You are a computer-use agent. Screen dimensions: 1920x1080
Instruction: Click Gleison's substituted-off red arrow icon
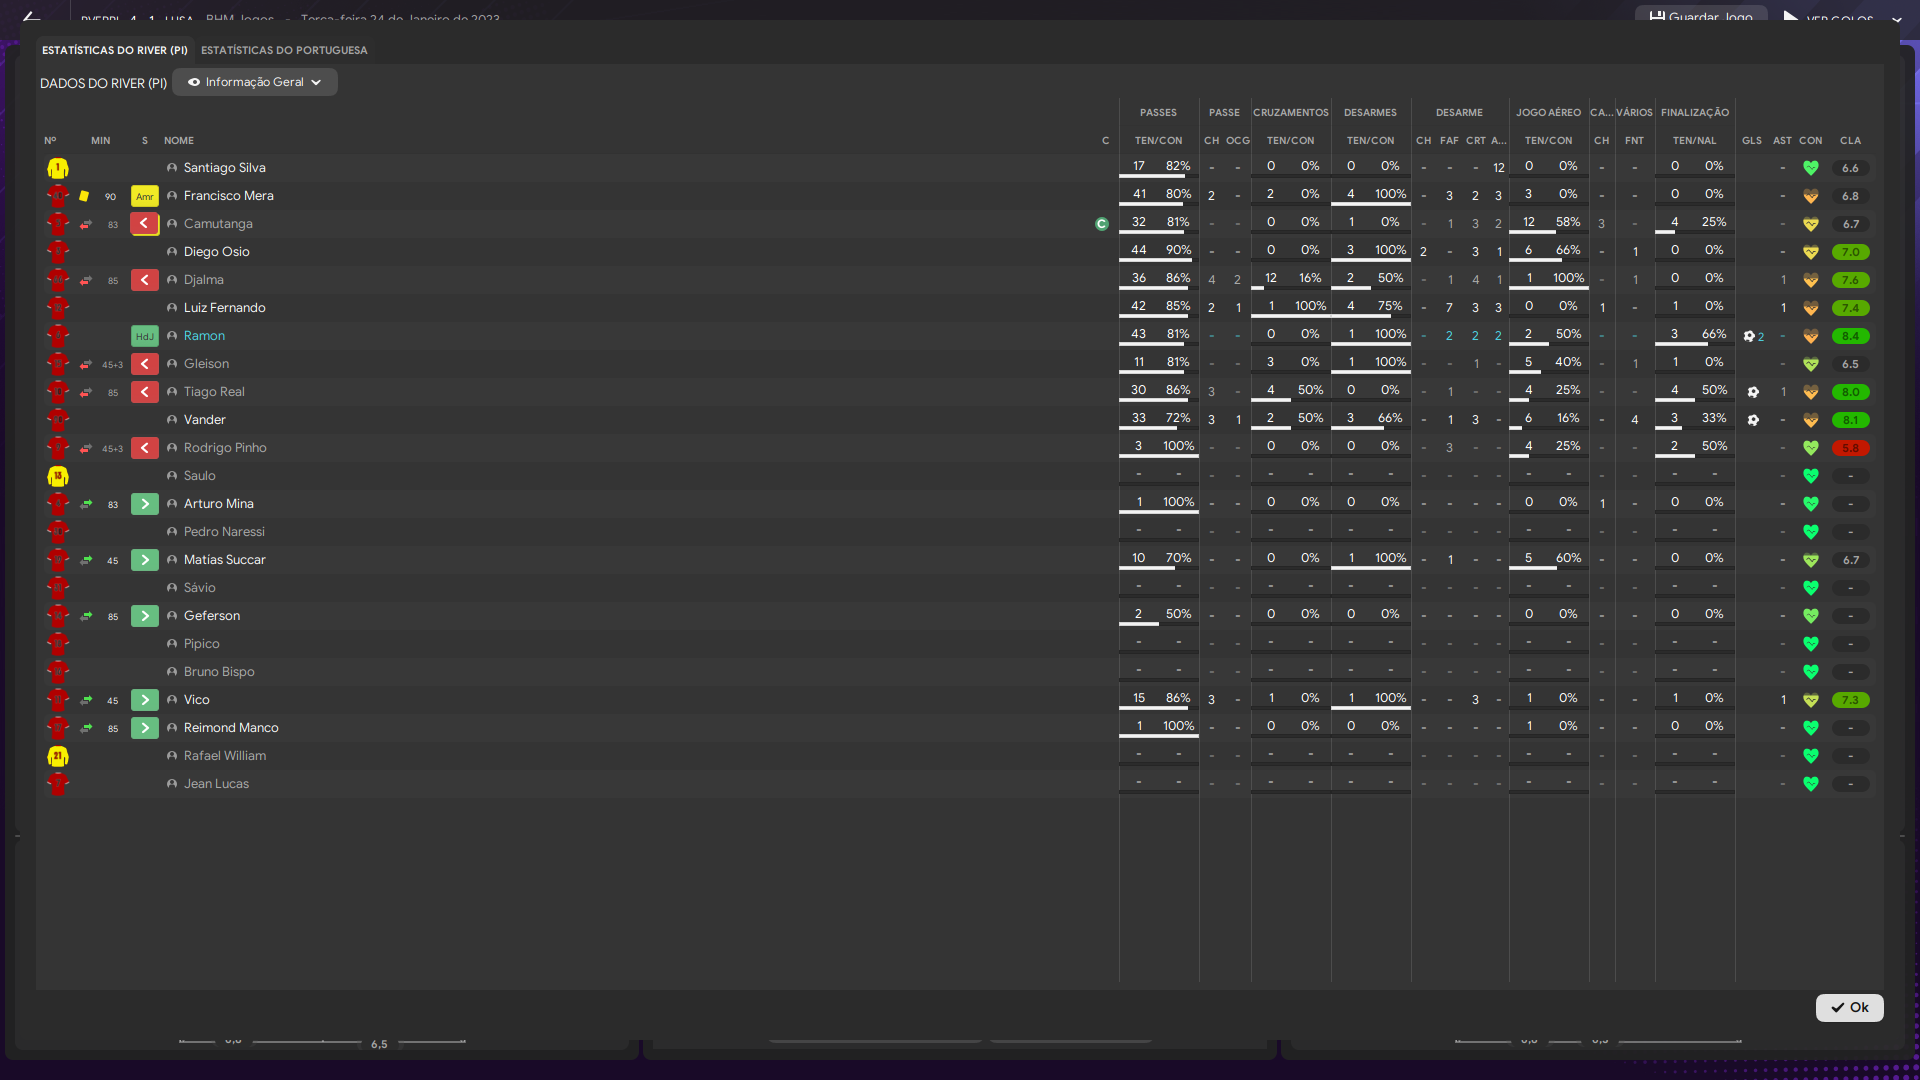145,364
